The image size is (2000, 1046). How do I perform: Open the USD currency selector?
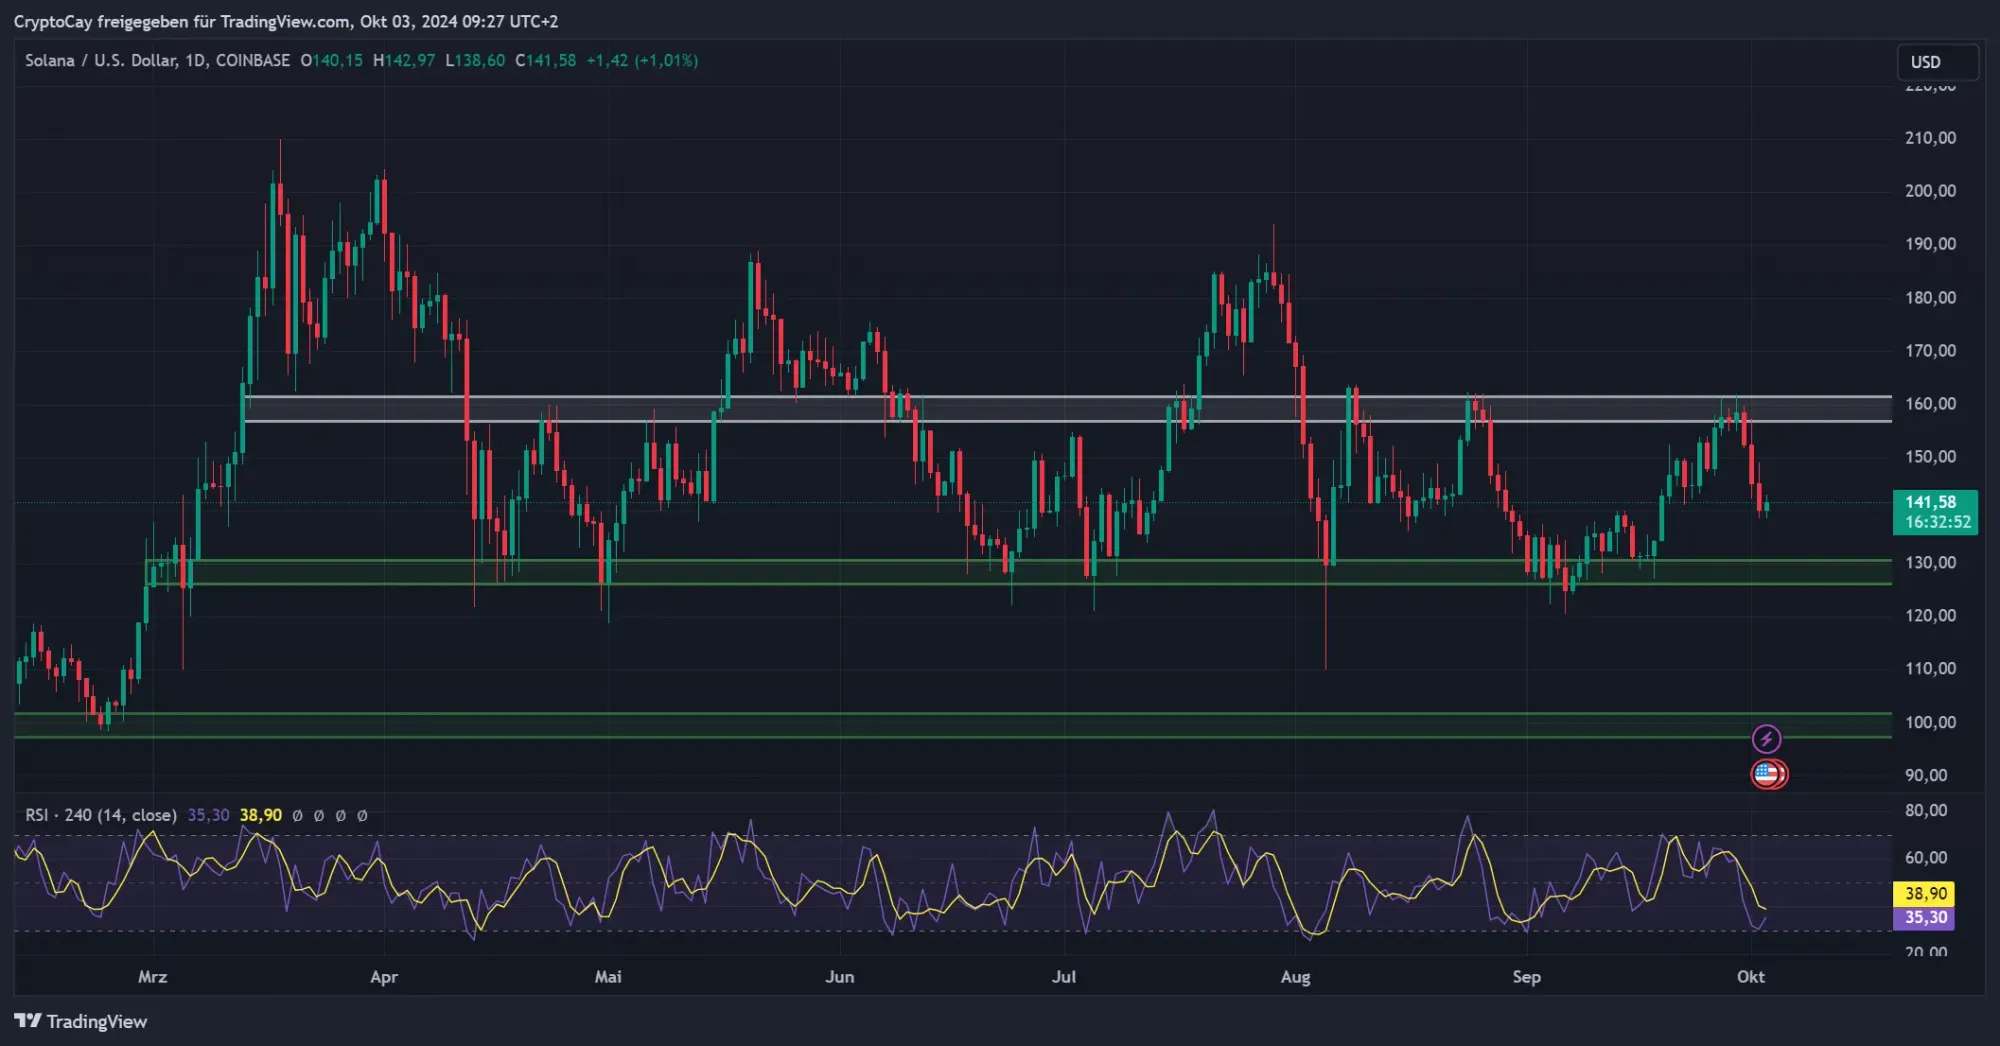click(x=1937, y=62)
